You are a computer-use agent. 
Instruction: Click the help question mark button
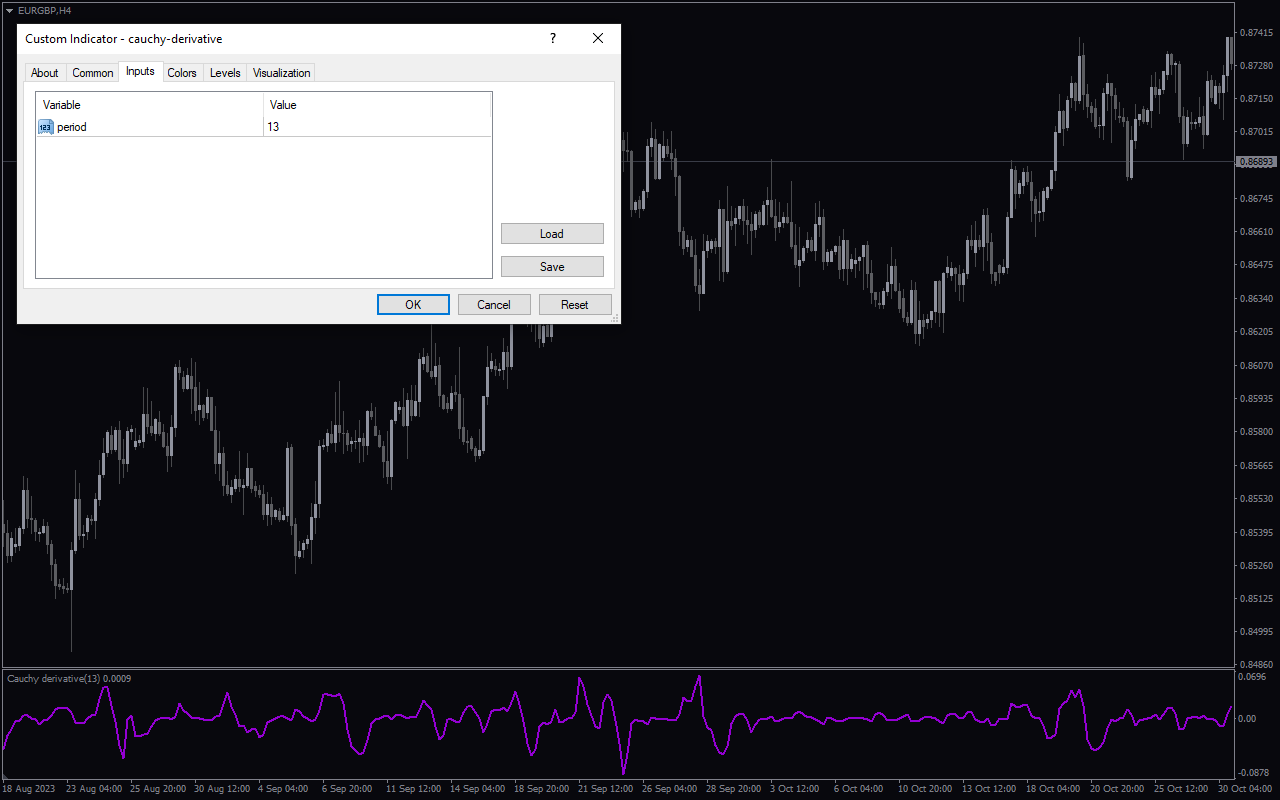coord(553,38)
